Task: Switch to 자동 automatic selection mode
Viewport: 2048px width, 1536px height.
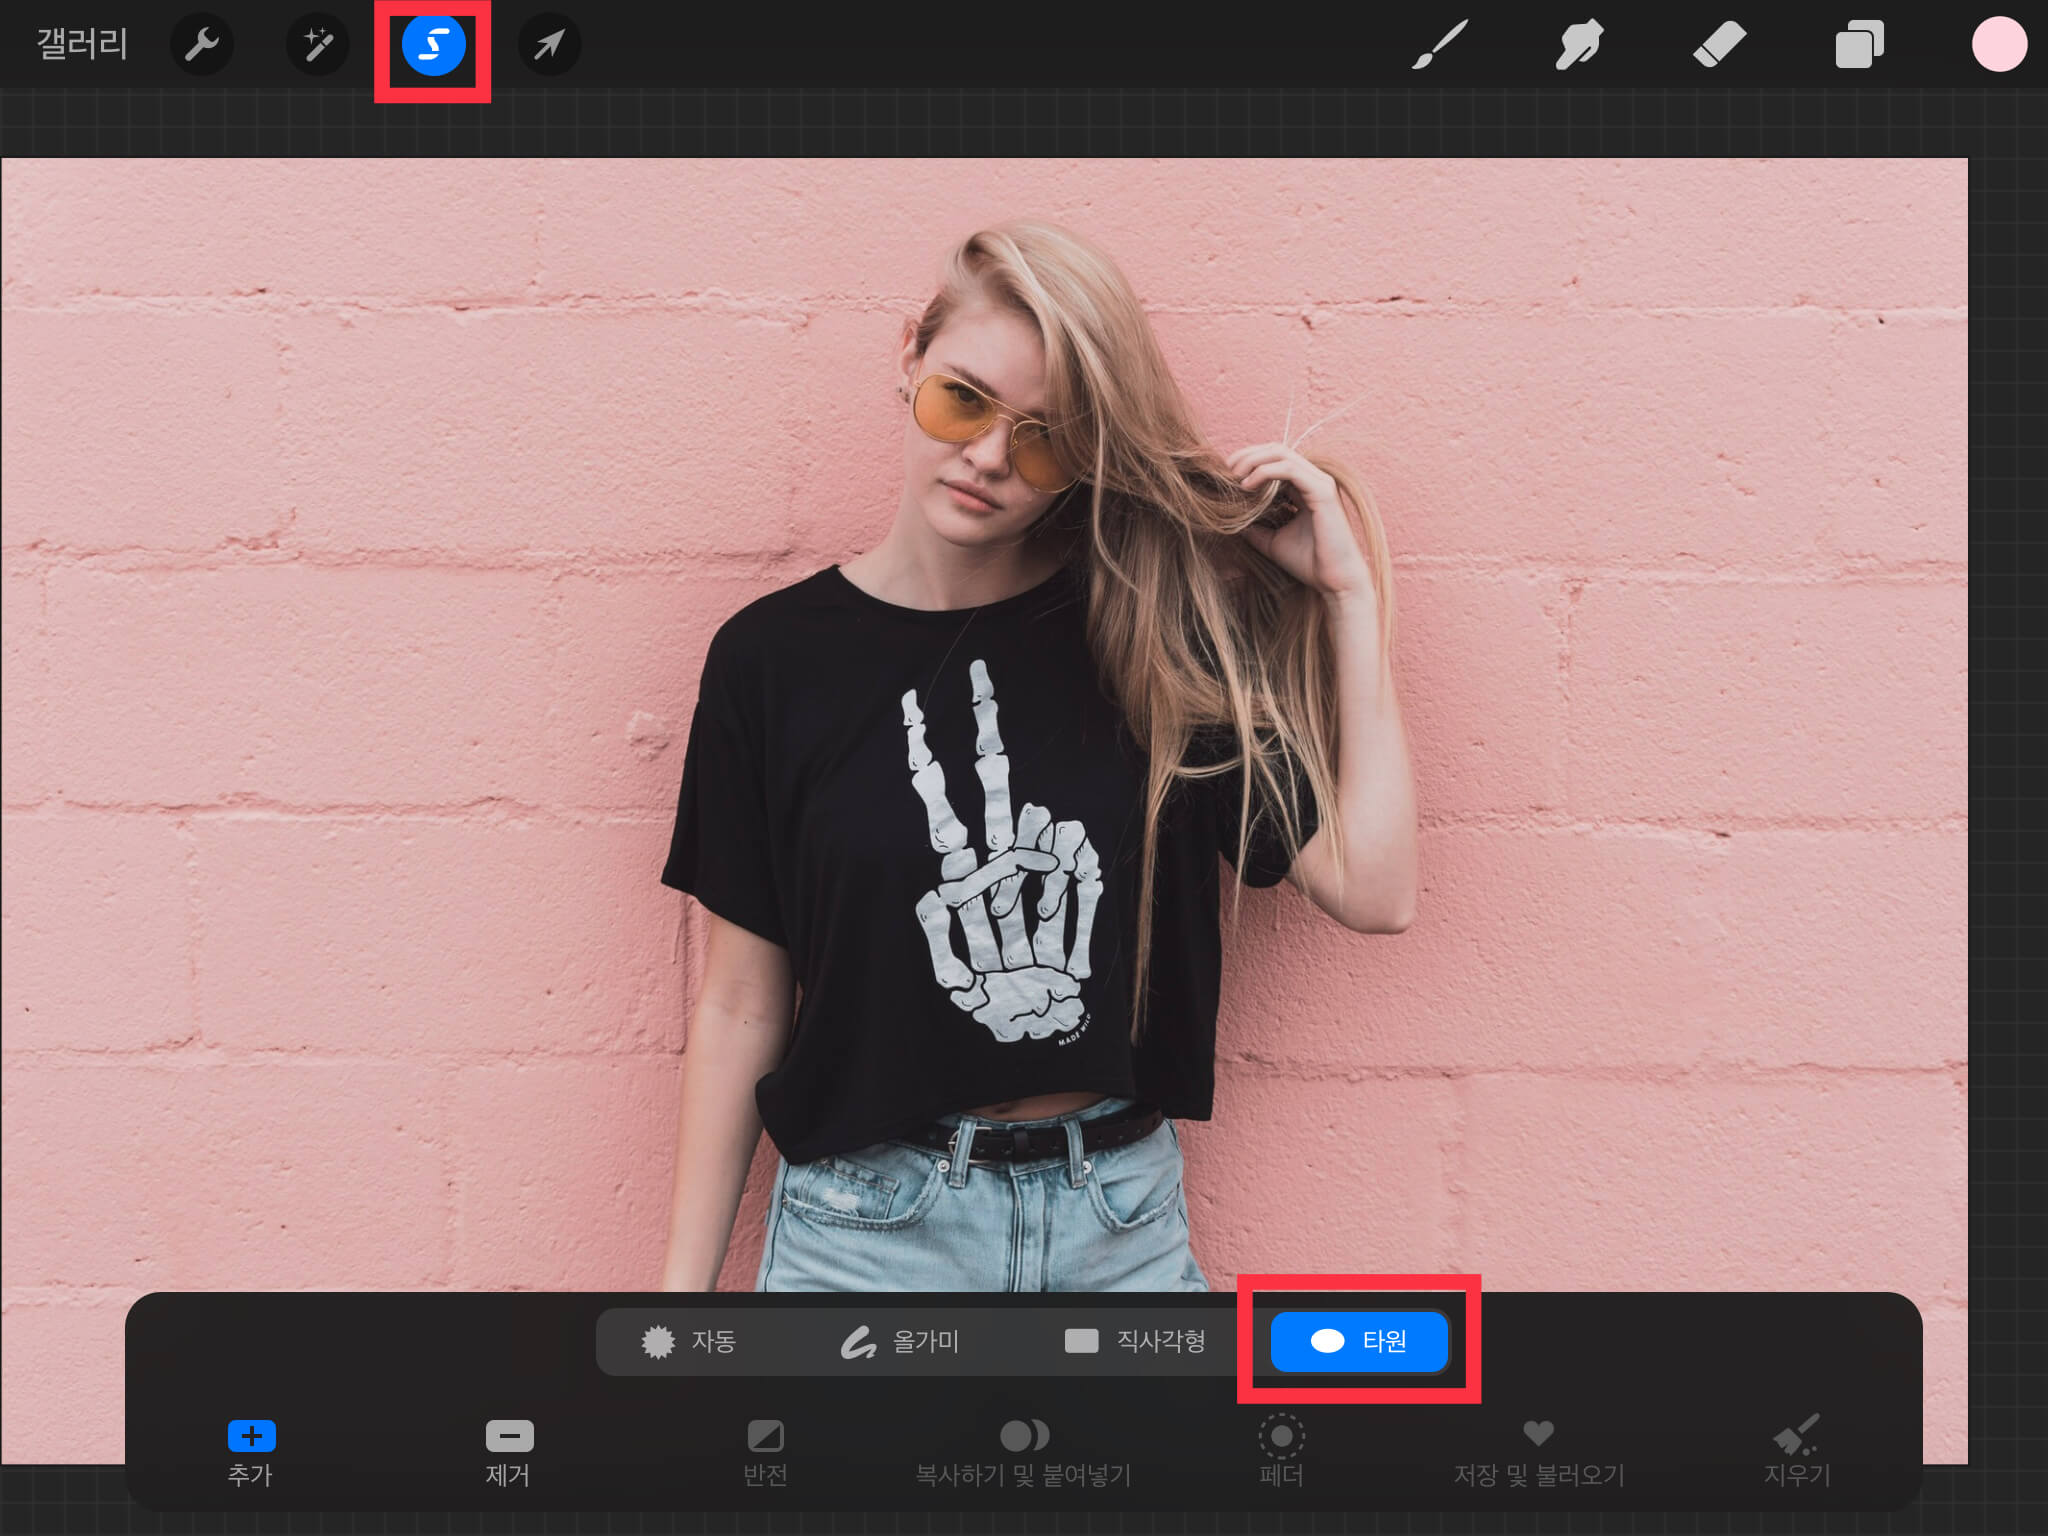Action: click(689, 1341)
